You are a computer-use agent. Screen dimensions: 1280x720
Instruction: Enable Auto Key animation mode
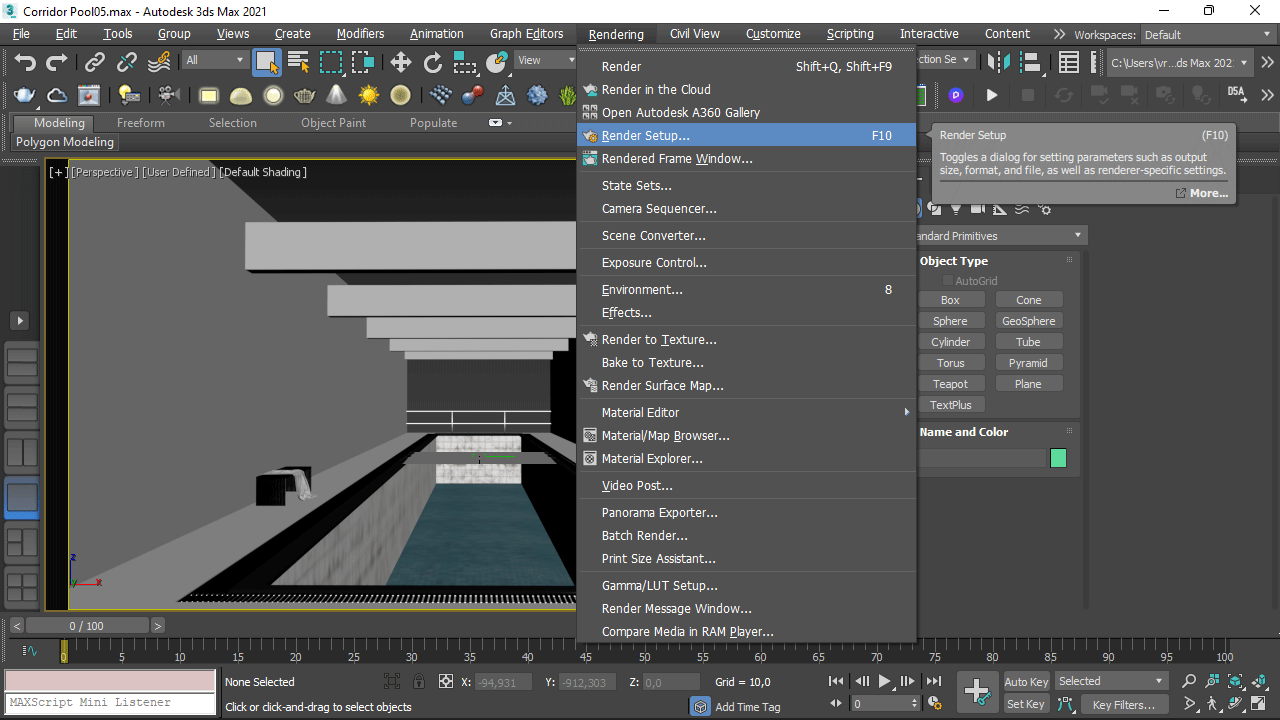point(1025,681)
